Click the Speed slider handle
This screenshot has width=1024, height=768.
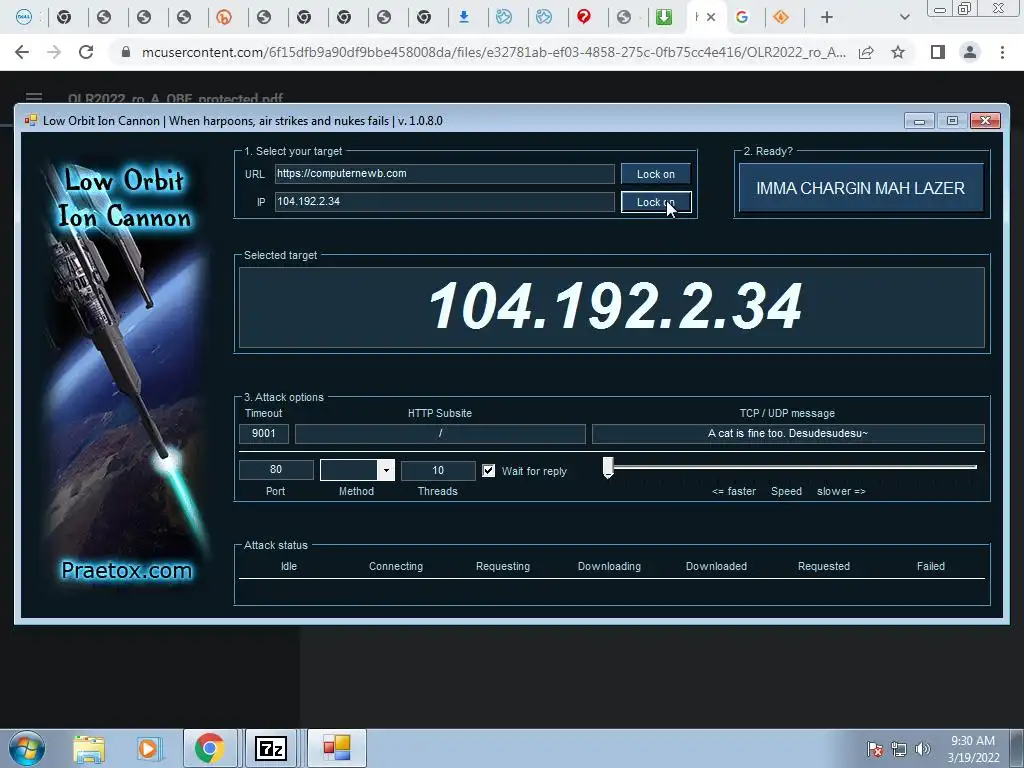[x=608, y=468]
